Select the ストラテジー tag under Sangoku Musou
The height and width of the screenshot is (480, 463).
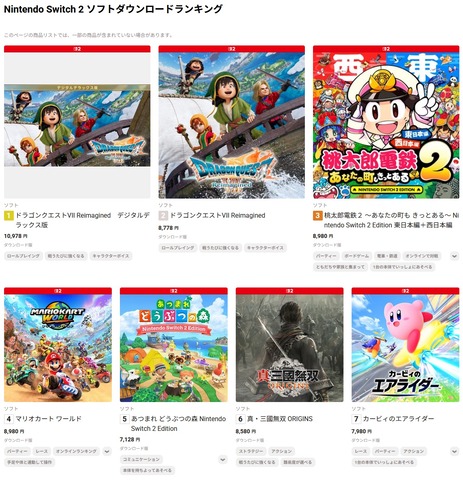(x=251, y=451)
